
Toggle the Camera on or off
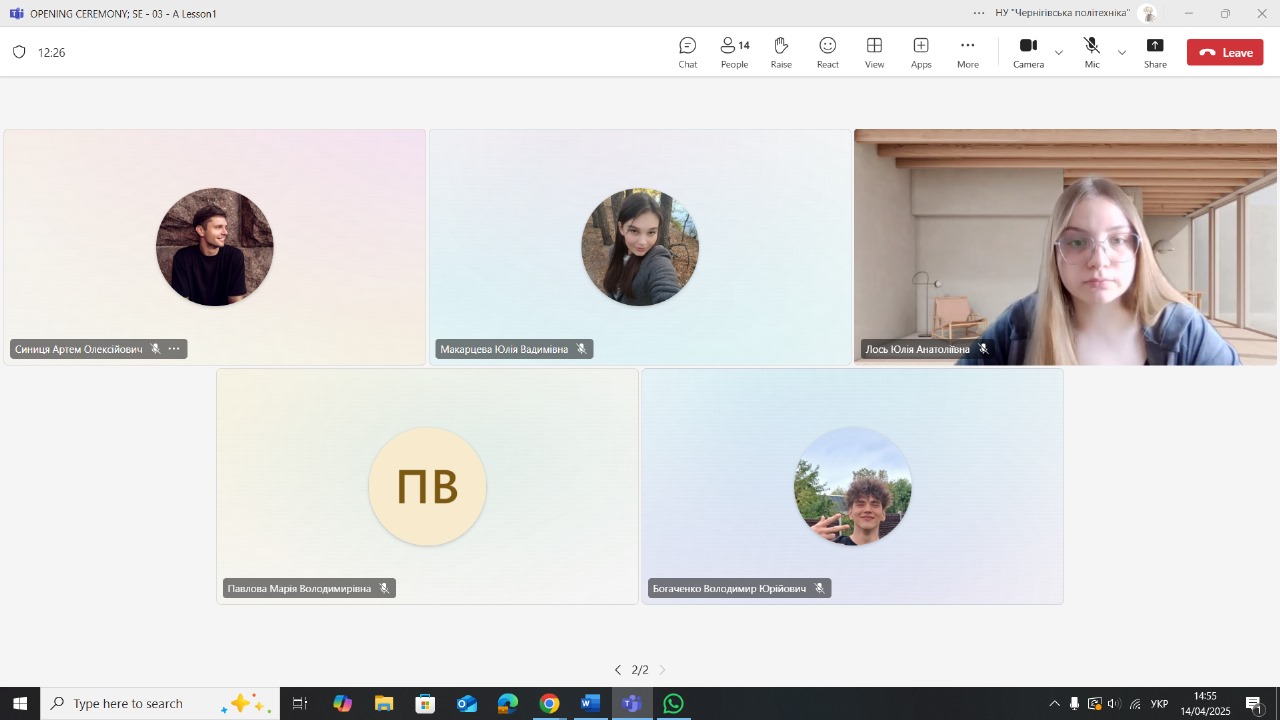coord(1028,52)
